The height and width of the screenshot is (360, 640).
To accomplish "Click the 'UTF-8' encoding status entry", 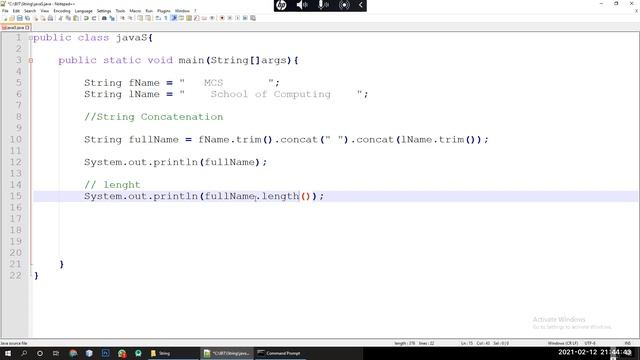I will point(590,343).
